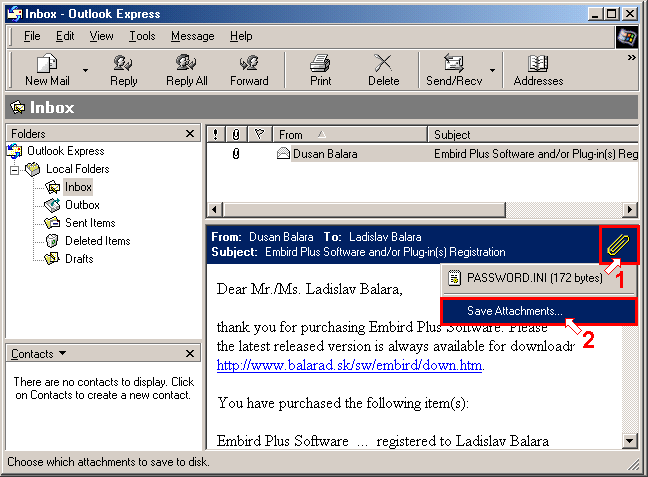Screen dimensions: 648x477
Task: Maximize the Outlook Express window
Action: point(612,14)
